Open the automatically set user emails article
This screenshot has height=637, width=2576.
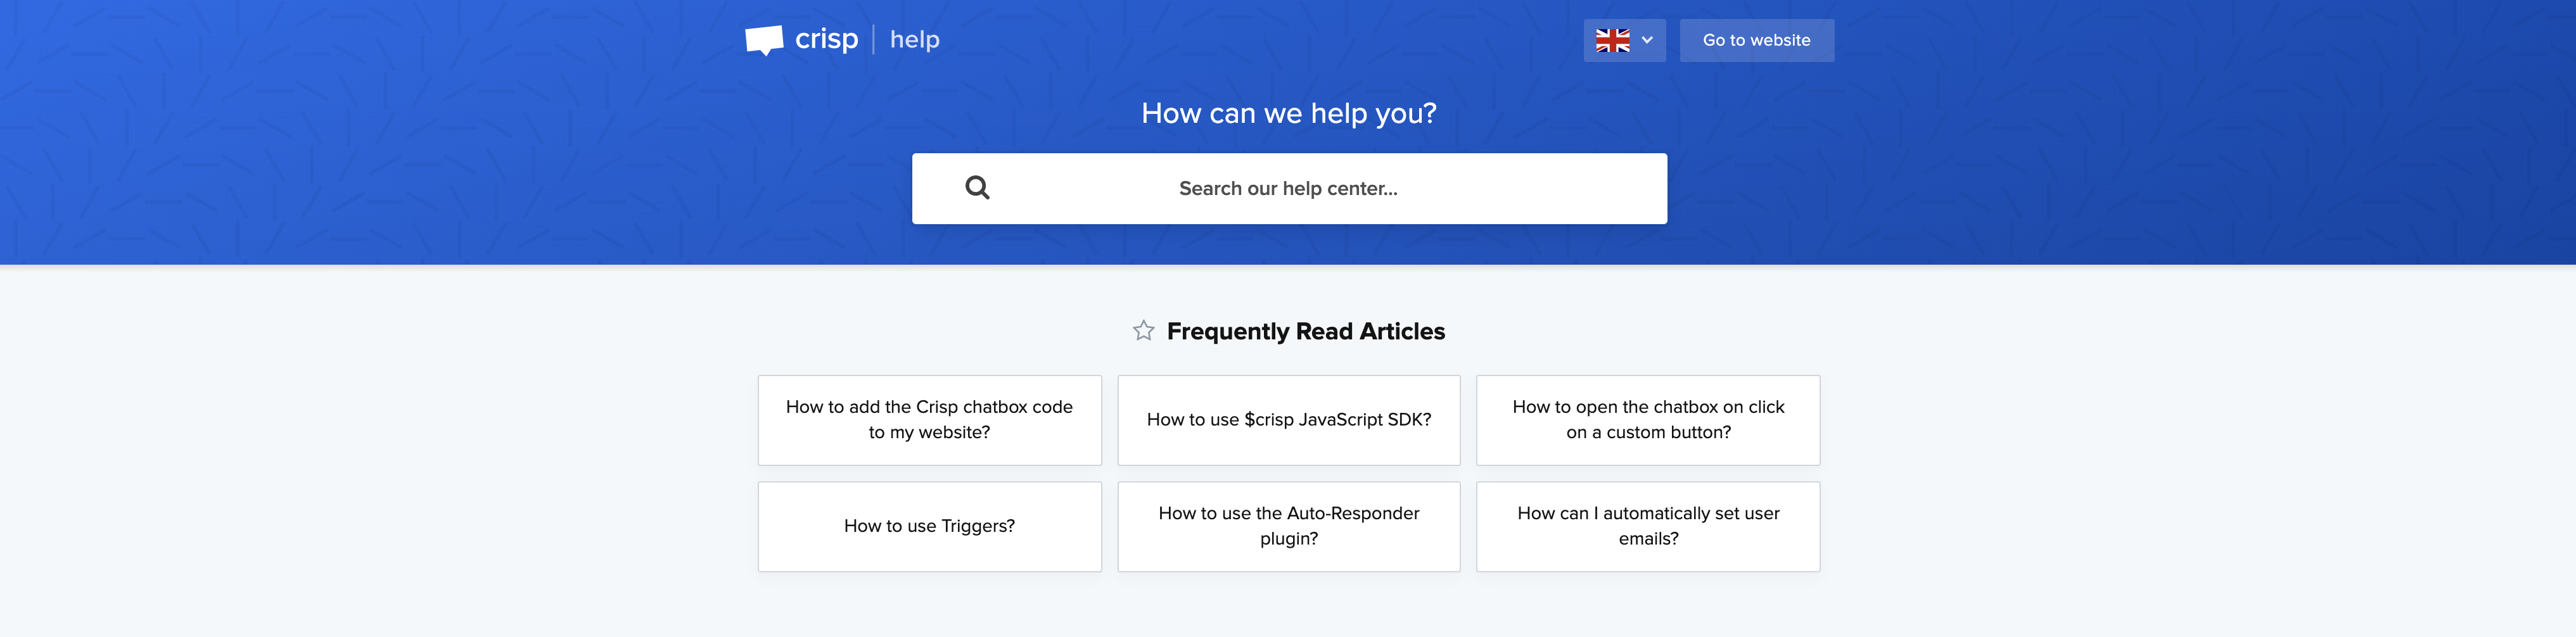[x=1647, y=527]
